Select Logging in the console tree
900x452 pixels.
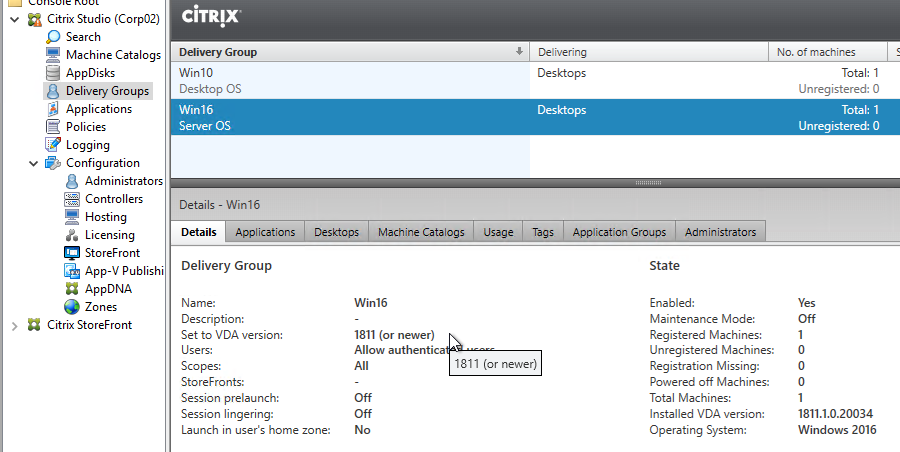(x=88, y=145)
